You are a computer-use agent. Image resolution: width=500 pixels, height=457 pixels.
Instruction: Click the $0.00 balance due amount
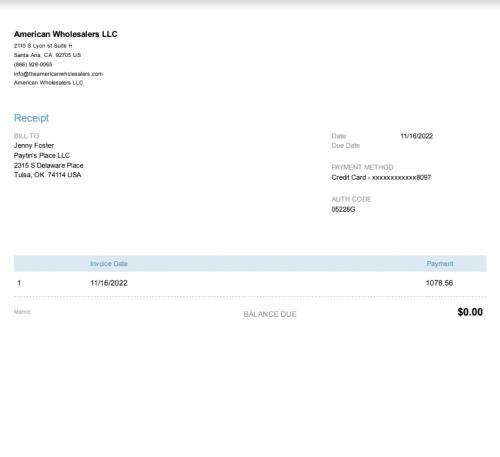470,312
